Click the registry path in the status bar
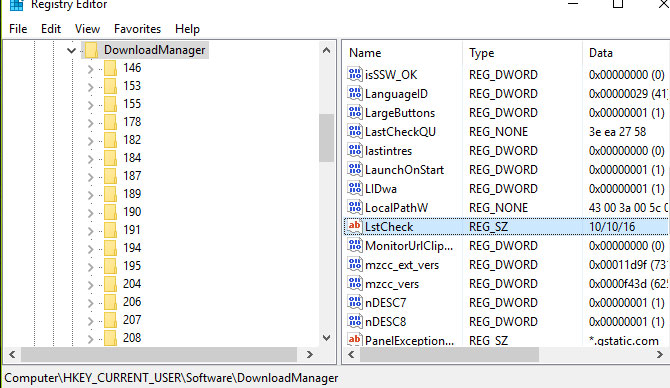The width and height of the screenshot is (670, 388). coord(171,378)
